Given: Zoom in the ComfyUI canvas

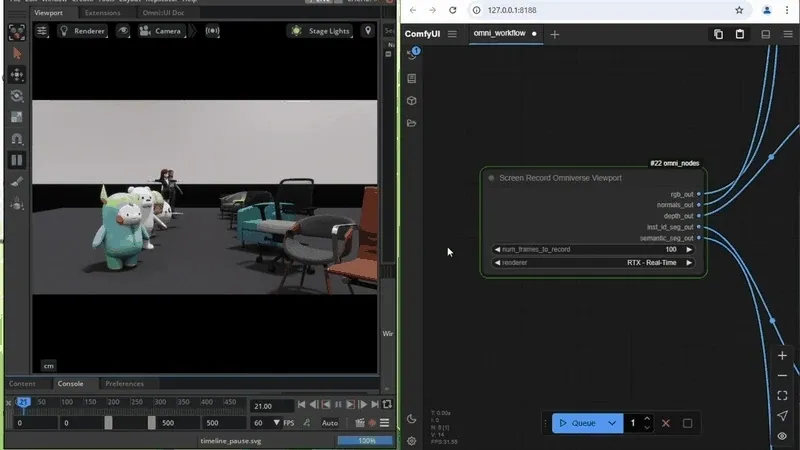Looking at the screenshot, I should (782, 356).
